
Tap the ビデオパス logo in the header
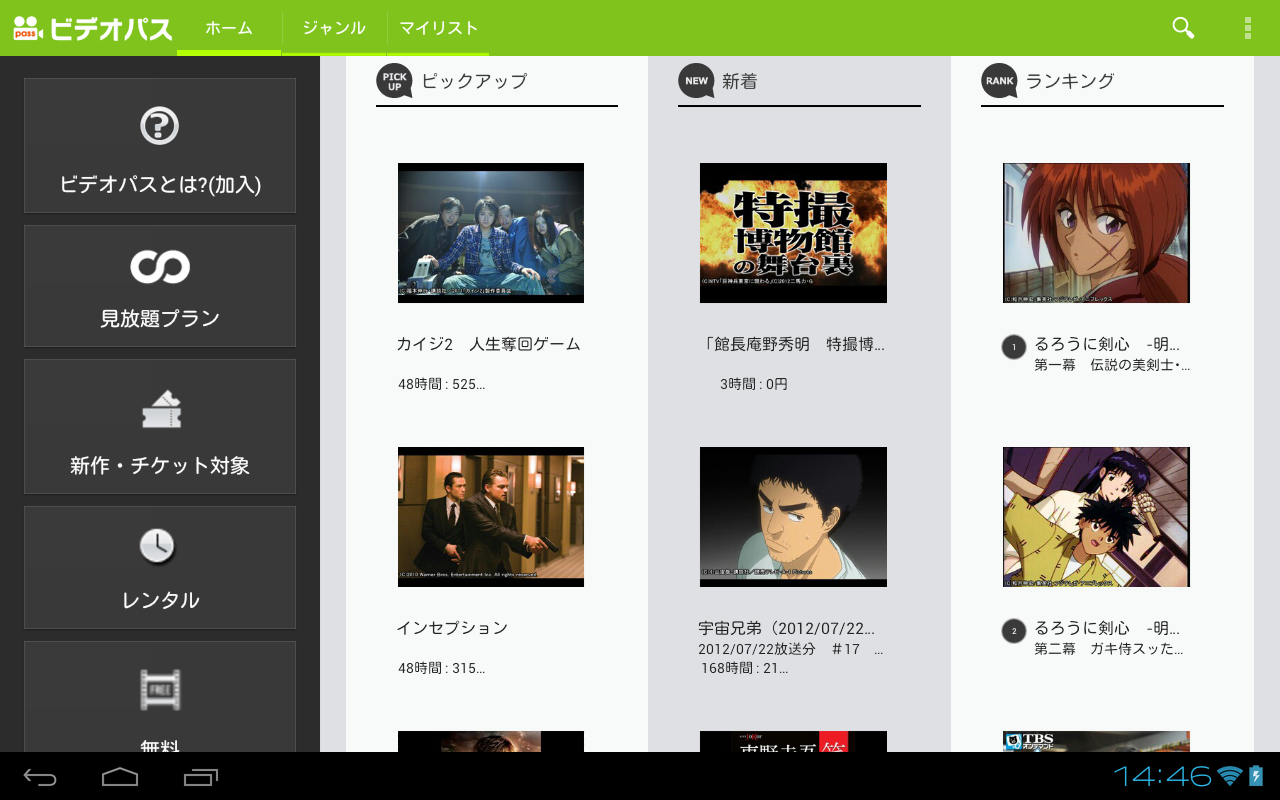[x=93, y=28]
